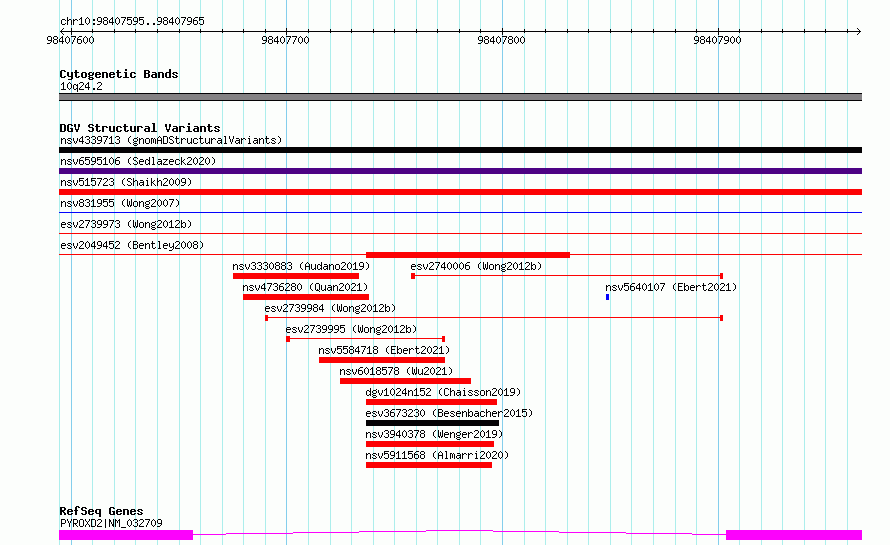Viewport: 890px width, 545px height.
Task: Select the right magenta PYROXD2 exon block
Action: [x=794, y=535]
